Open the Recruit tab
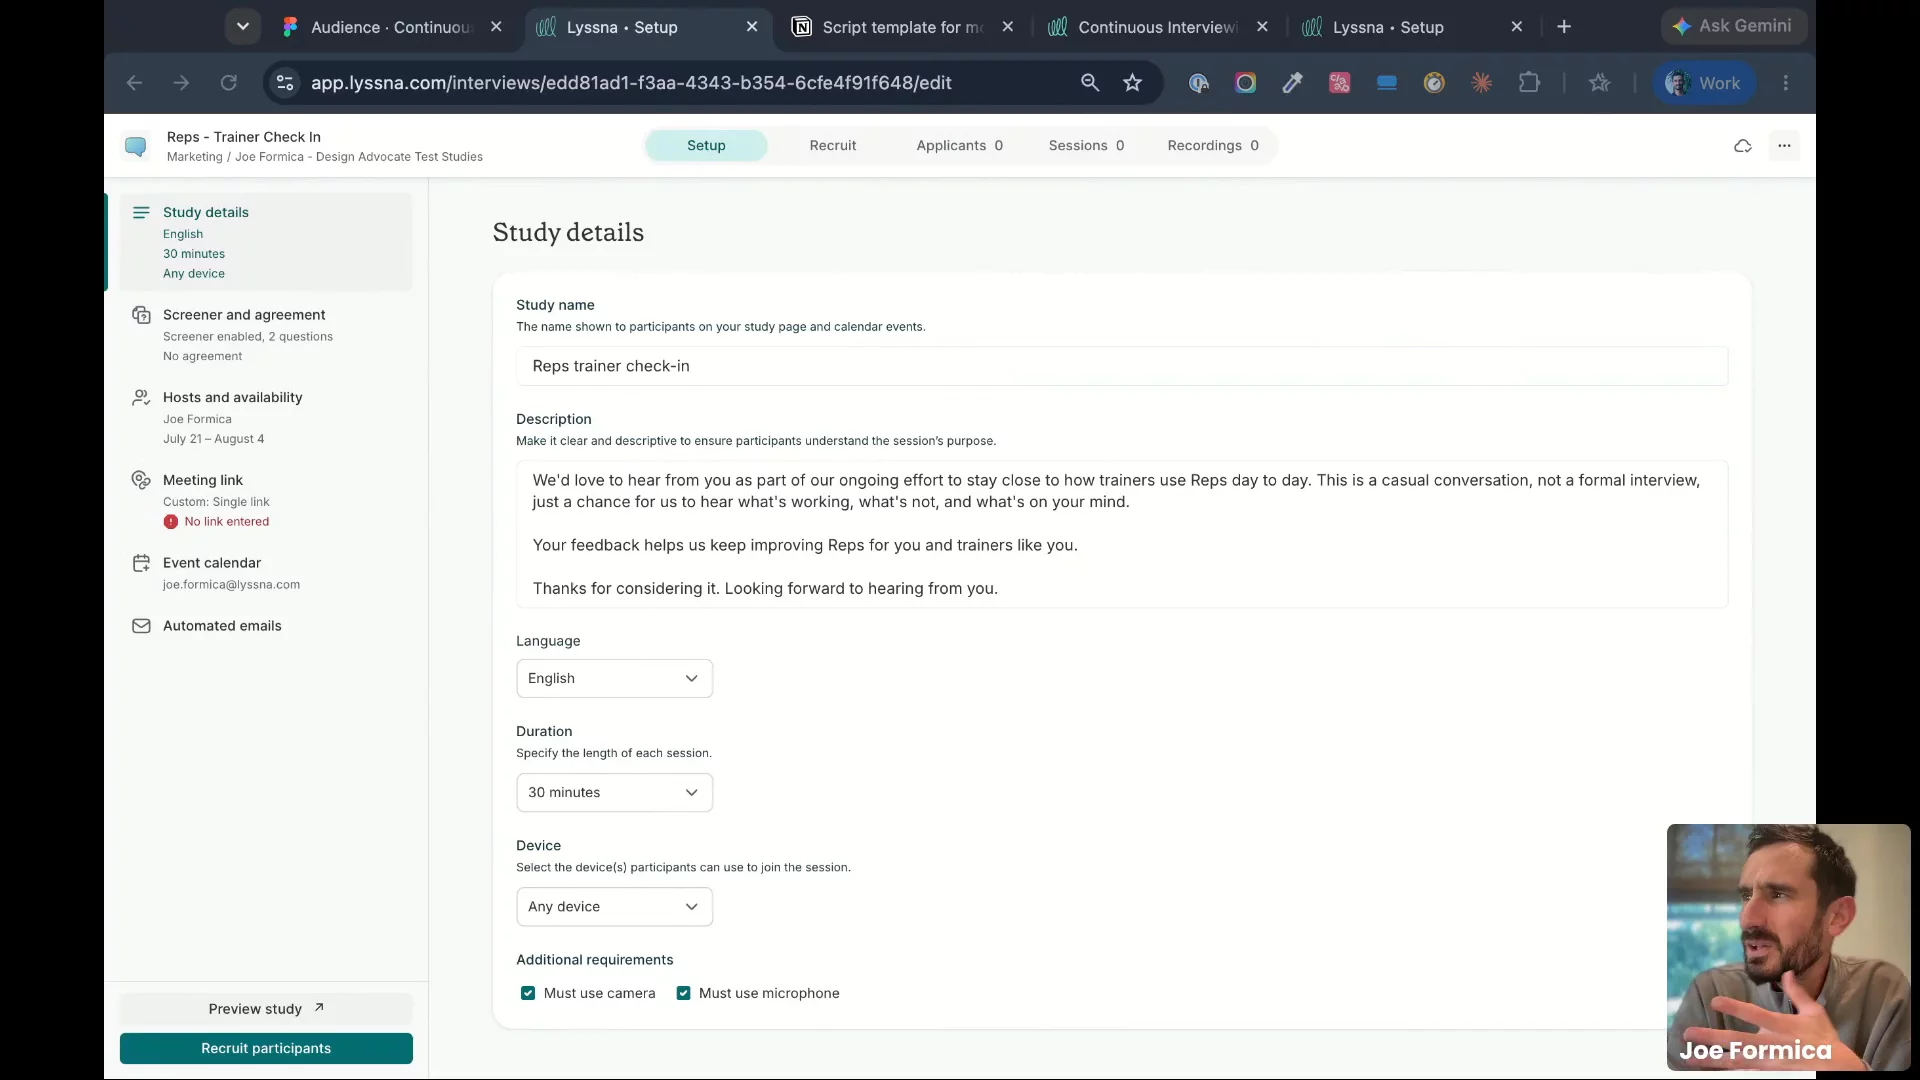Viewport: 1920px width, 1080px height. [x=833, y=145]
